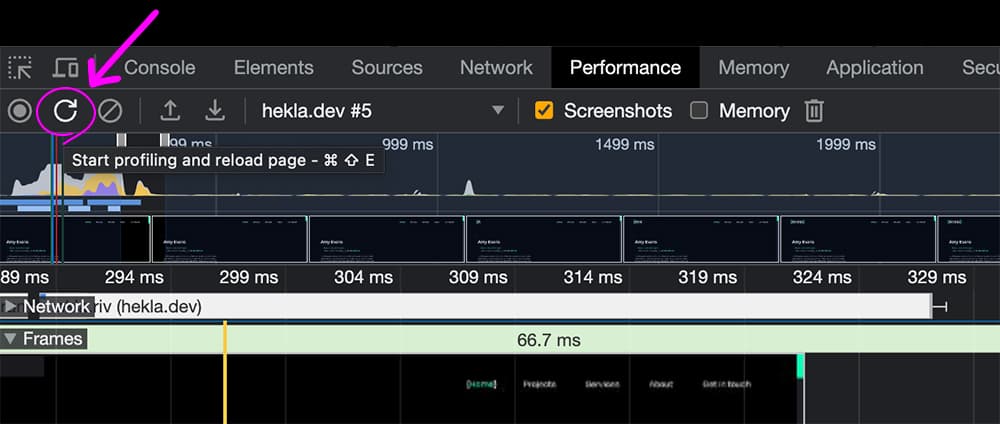Switch to the Console tab
This screenshot has height=424, width=1000.
(x=159, y=68)
